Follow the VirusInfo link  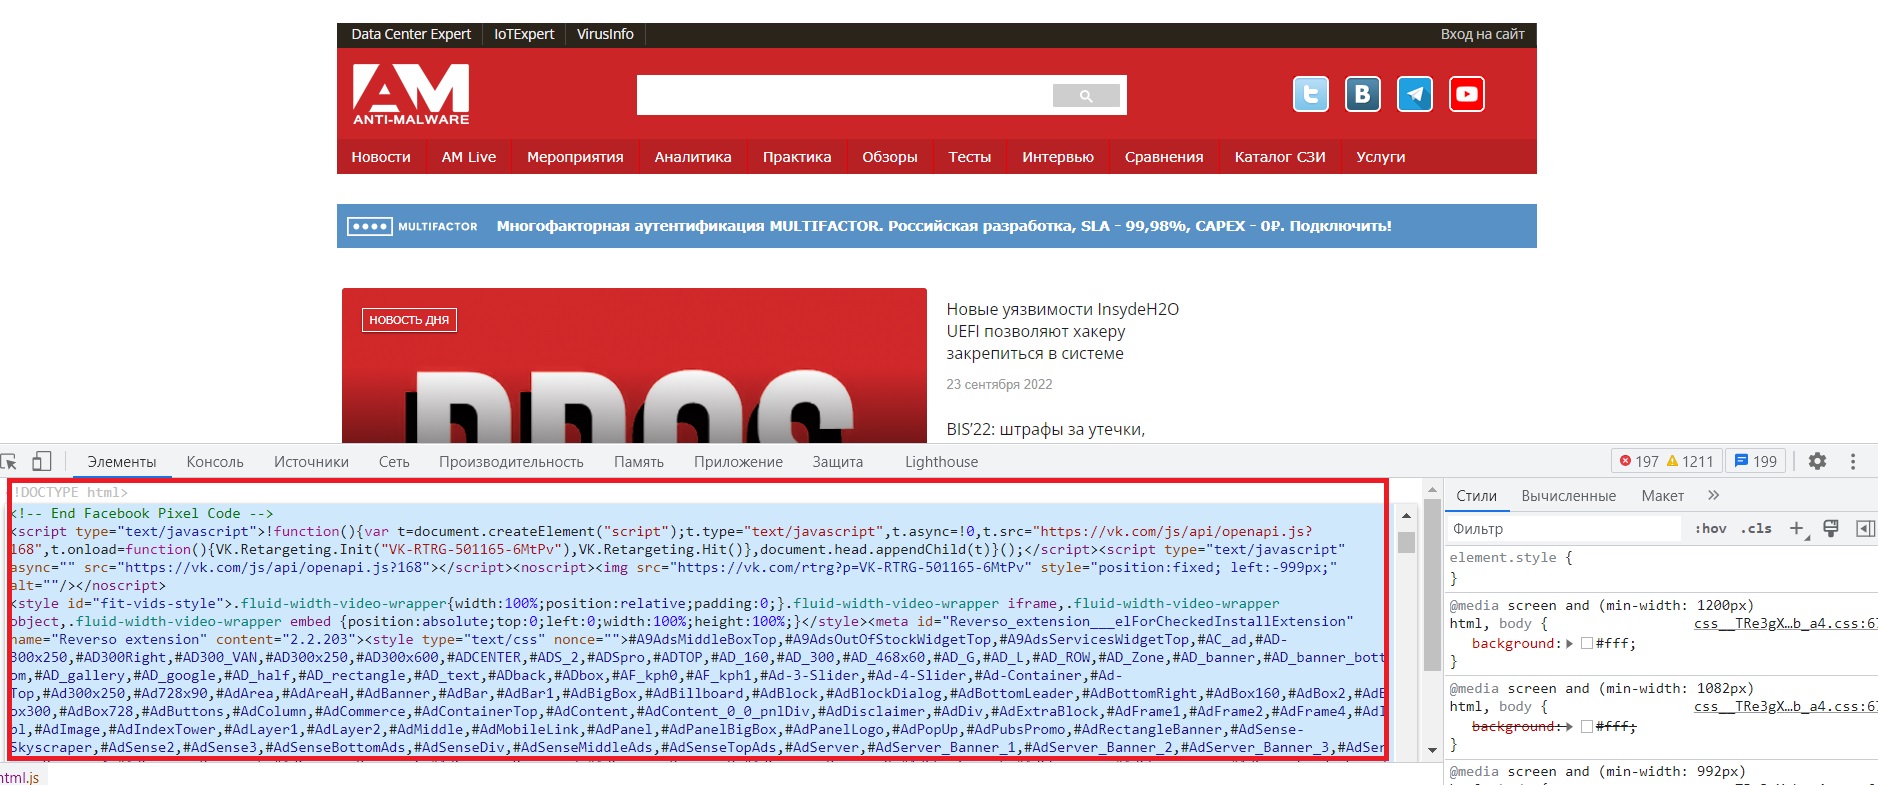point(605,34)
